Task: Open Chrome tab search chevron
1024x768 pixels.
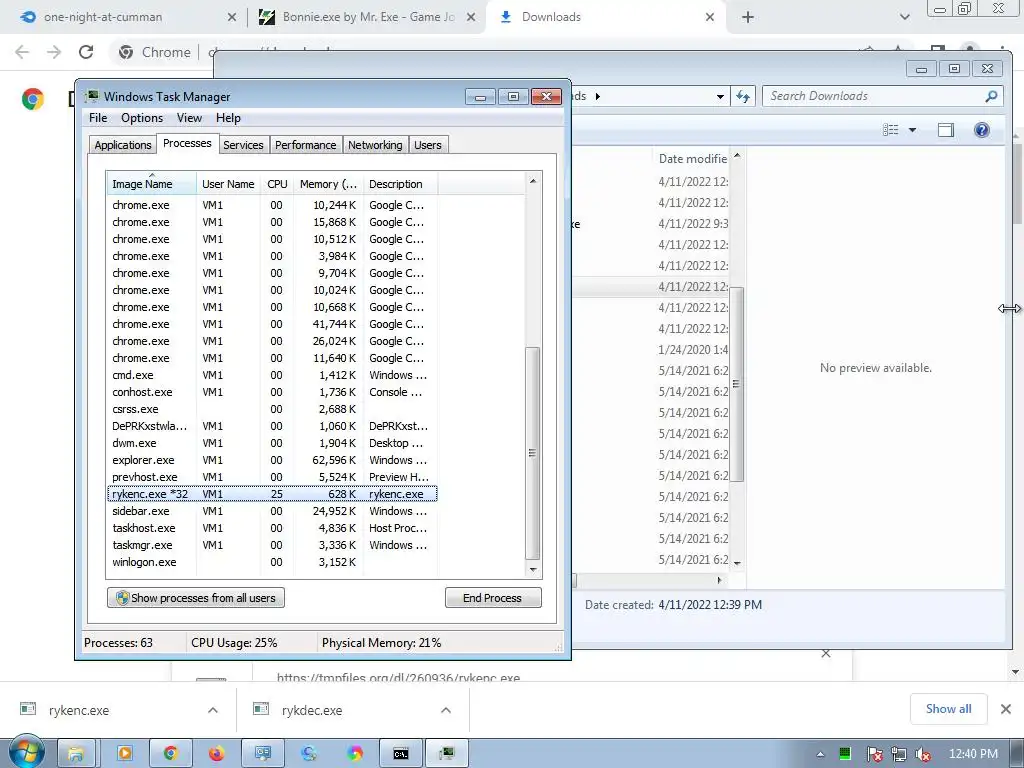Action: [x=904, y=17]
